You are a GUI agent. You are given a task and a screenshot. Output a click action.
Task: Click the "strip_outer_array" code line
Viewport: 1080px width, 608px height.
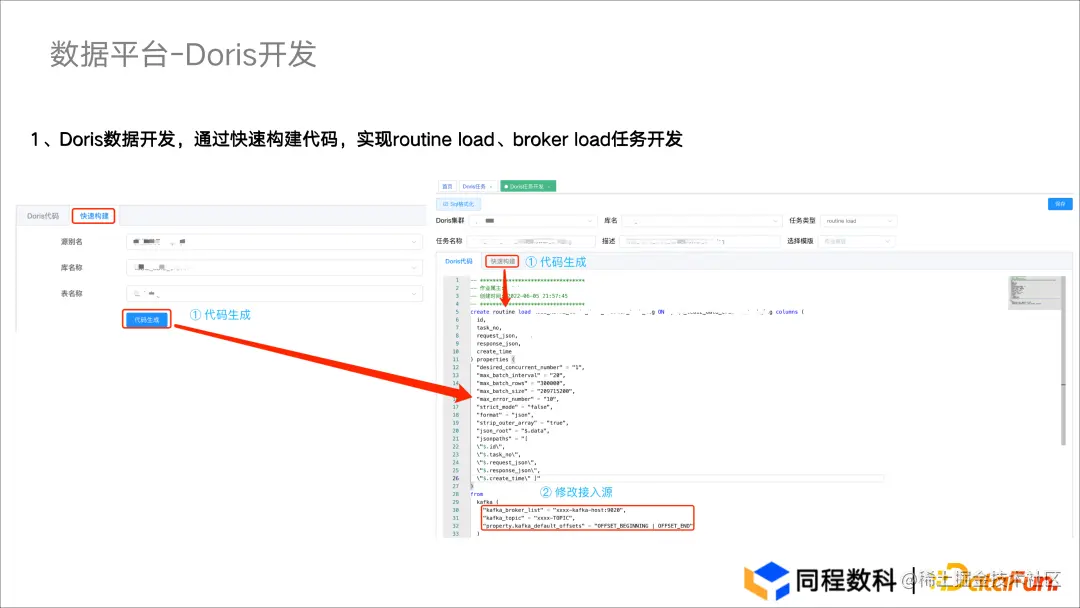click(520, 423)
